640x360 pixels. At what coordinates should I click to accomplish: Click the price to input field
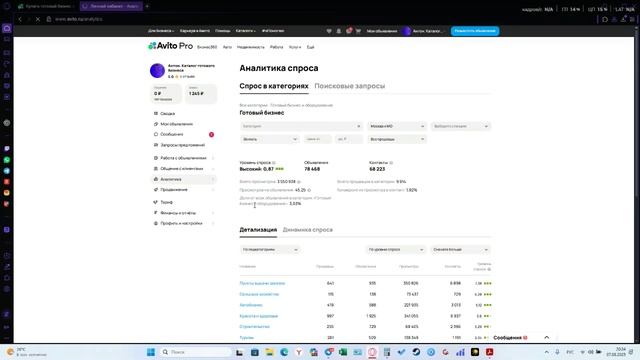(x=349, y=140)
